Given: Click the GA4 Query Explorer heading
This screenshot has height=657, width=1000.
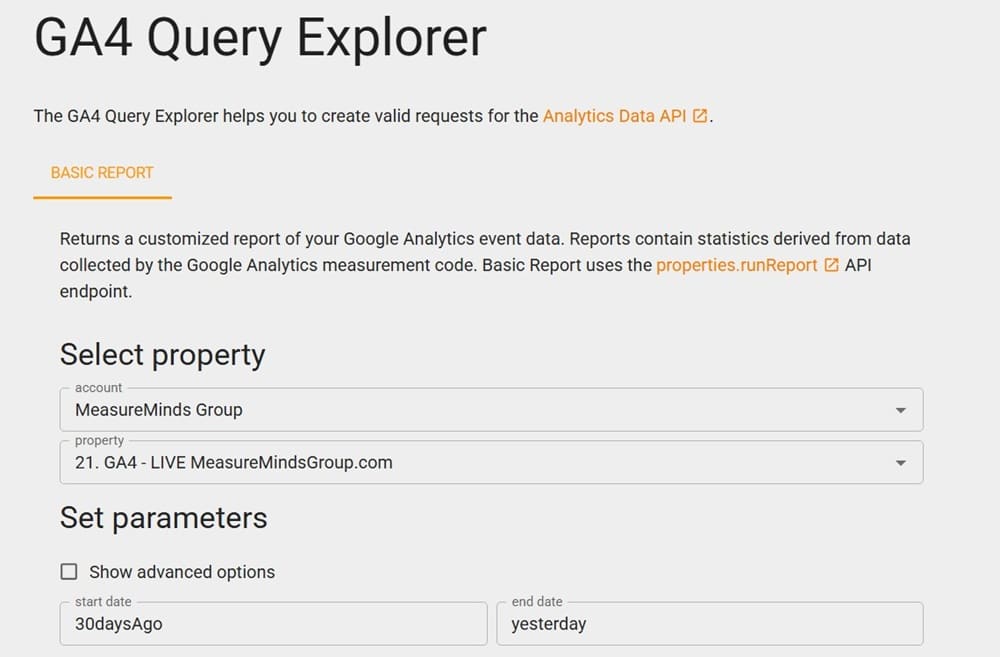Looking at the screenshot, I should click(x=260, y=38).
